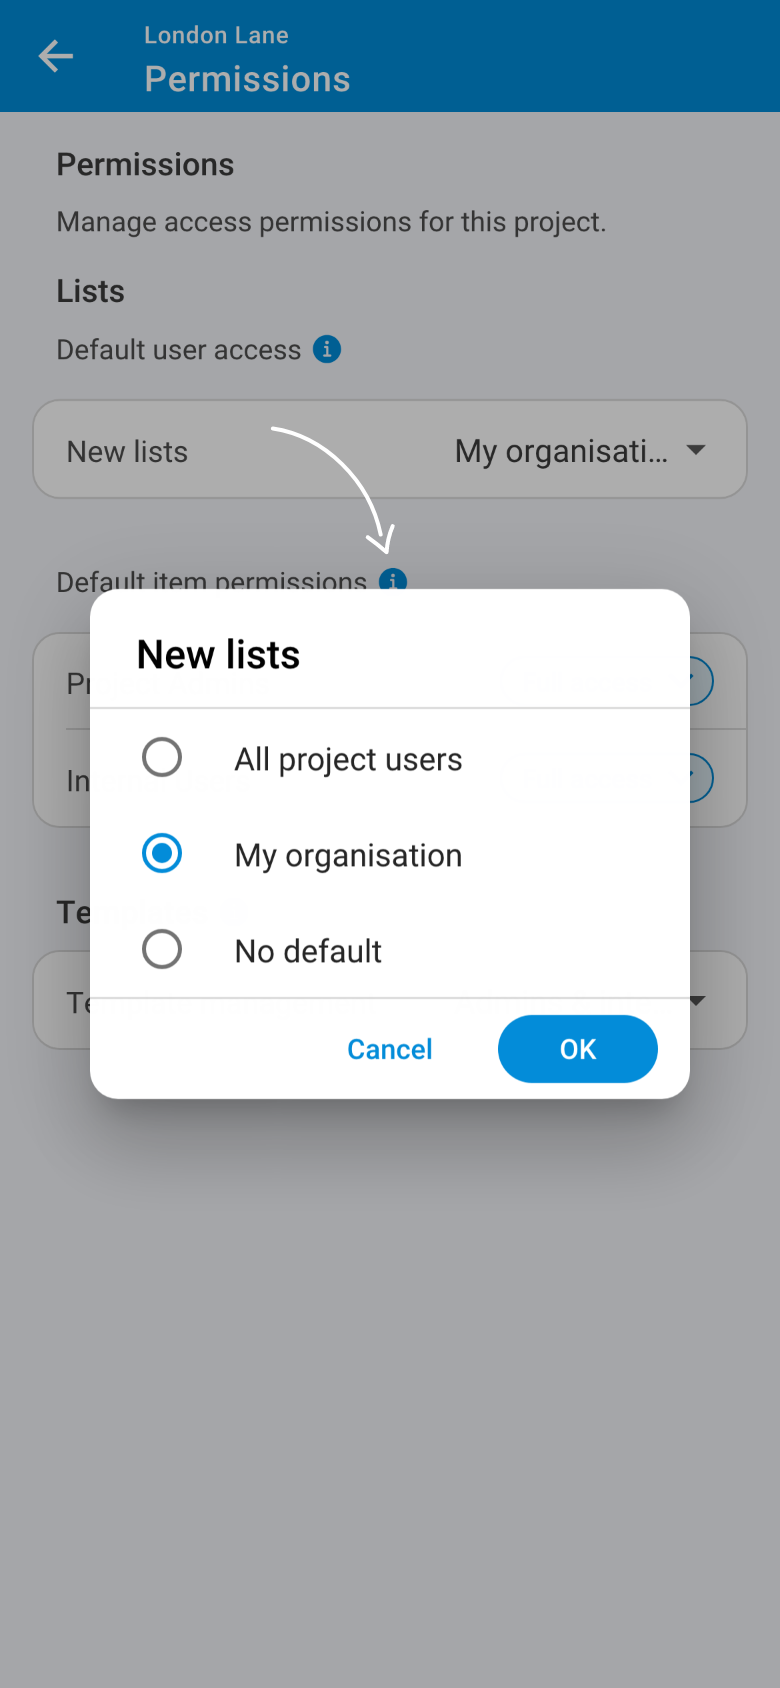Screen dimensions: 780x1688
Task: Dismiss the dialog with Cancel
Action: (390, 1049)
